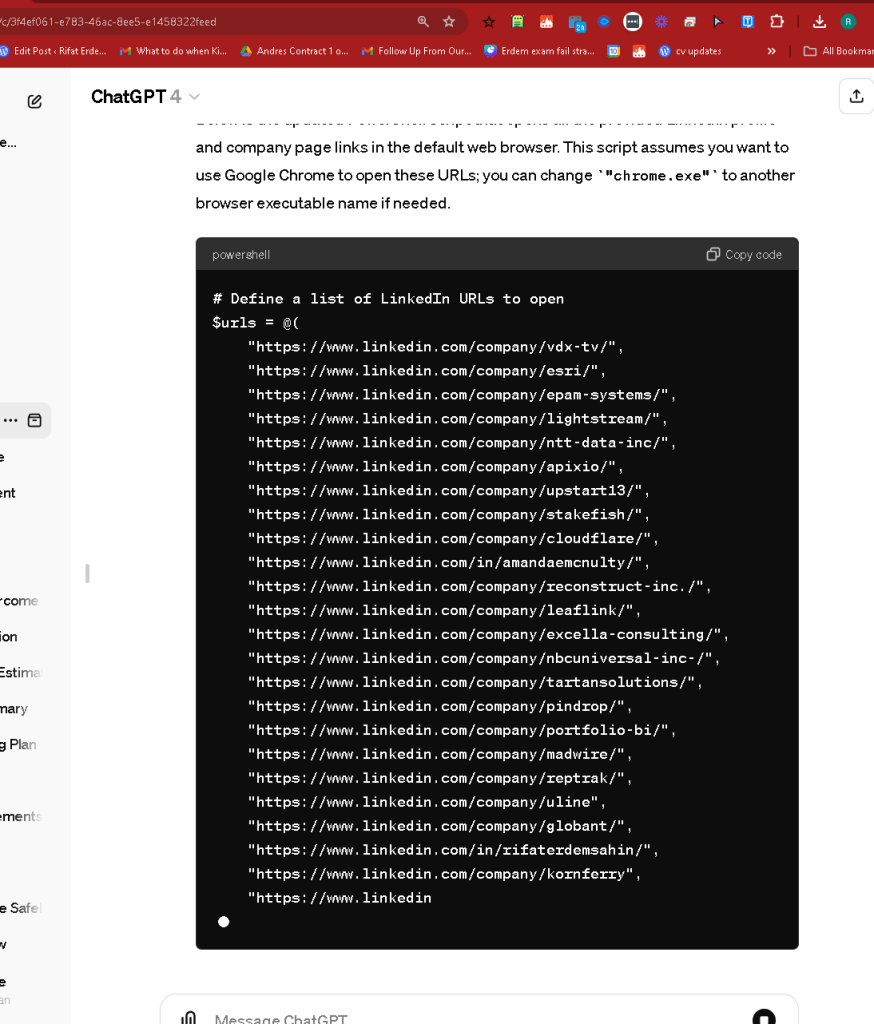This screenshot has height=1024, width=874.
Task: Open the Follow Up From Our... bookmark
Action: [417, 51]
